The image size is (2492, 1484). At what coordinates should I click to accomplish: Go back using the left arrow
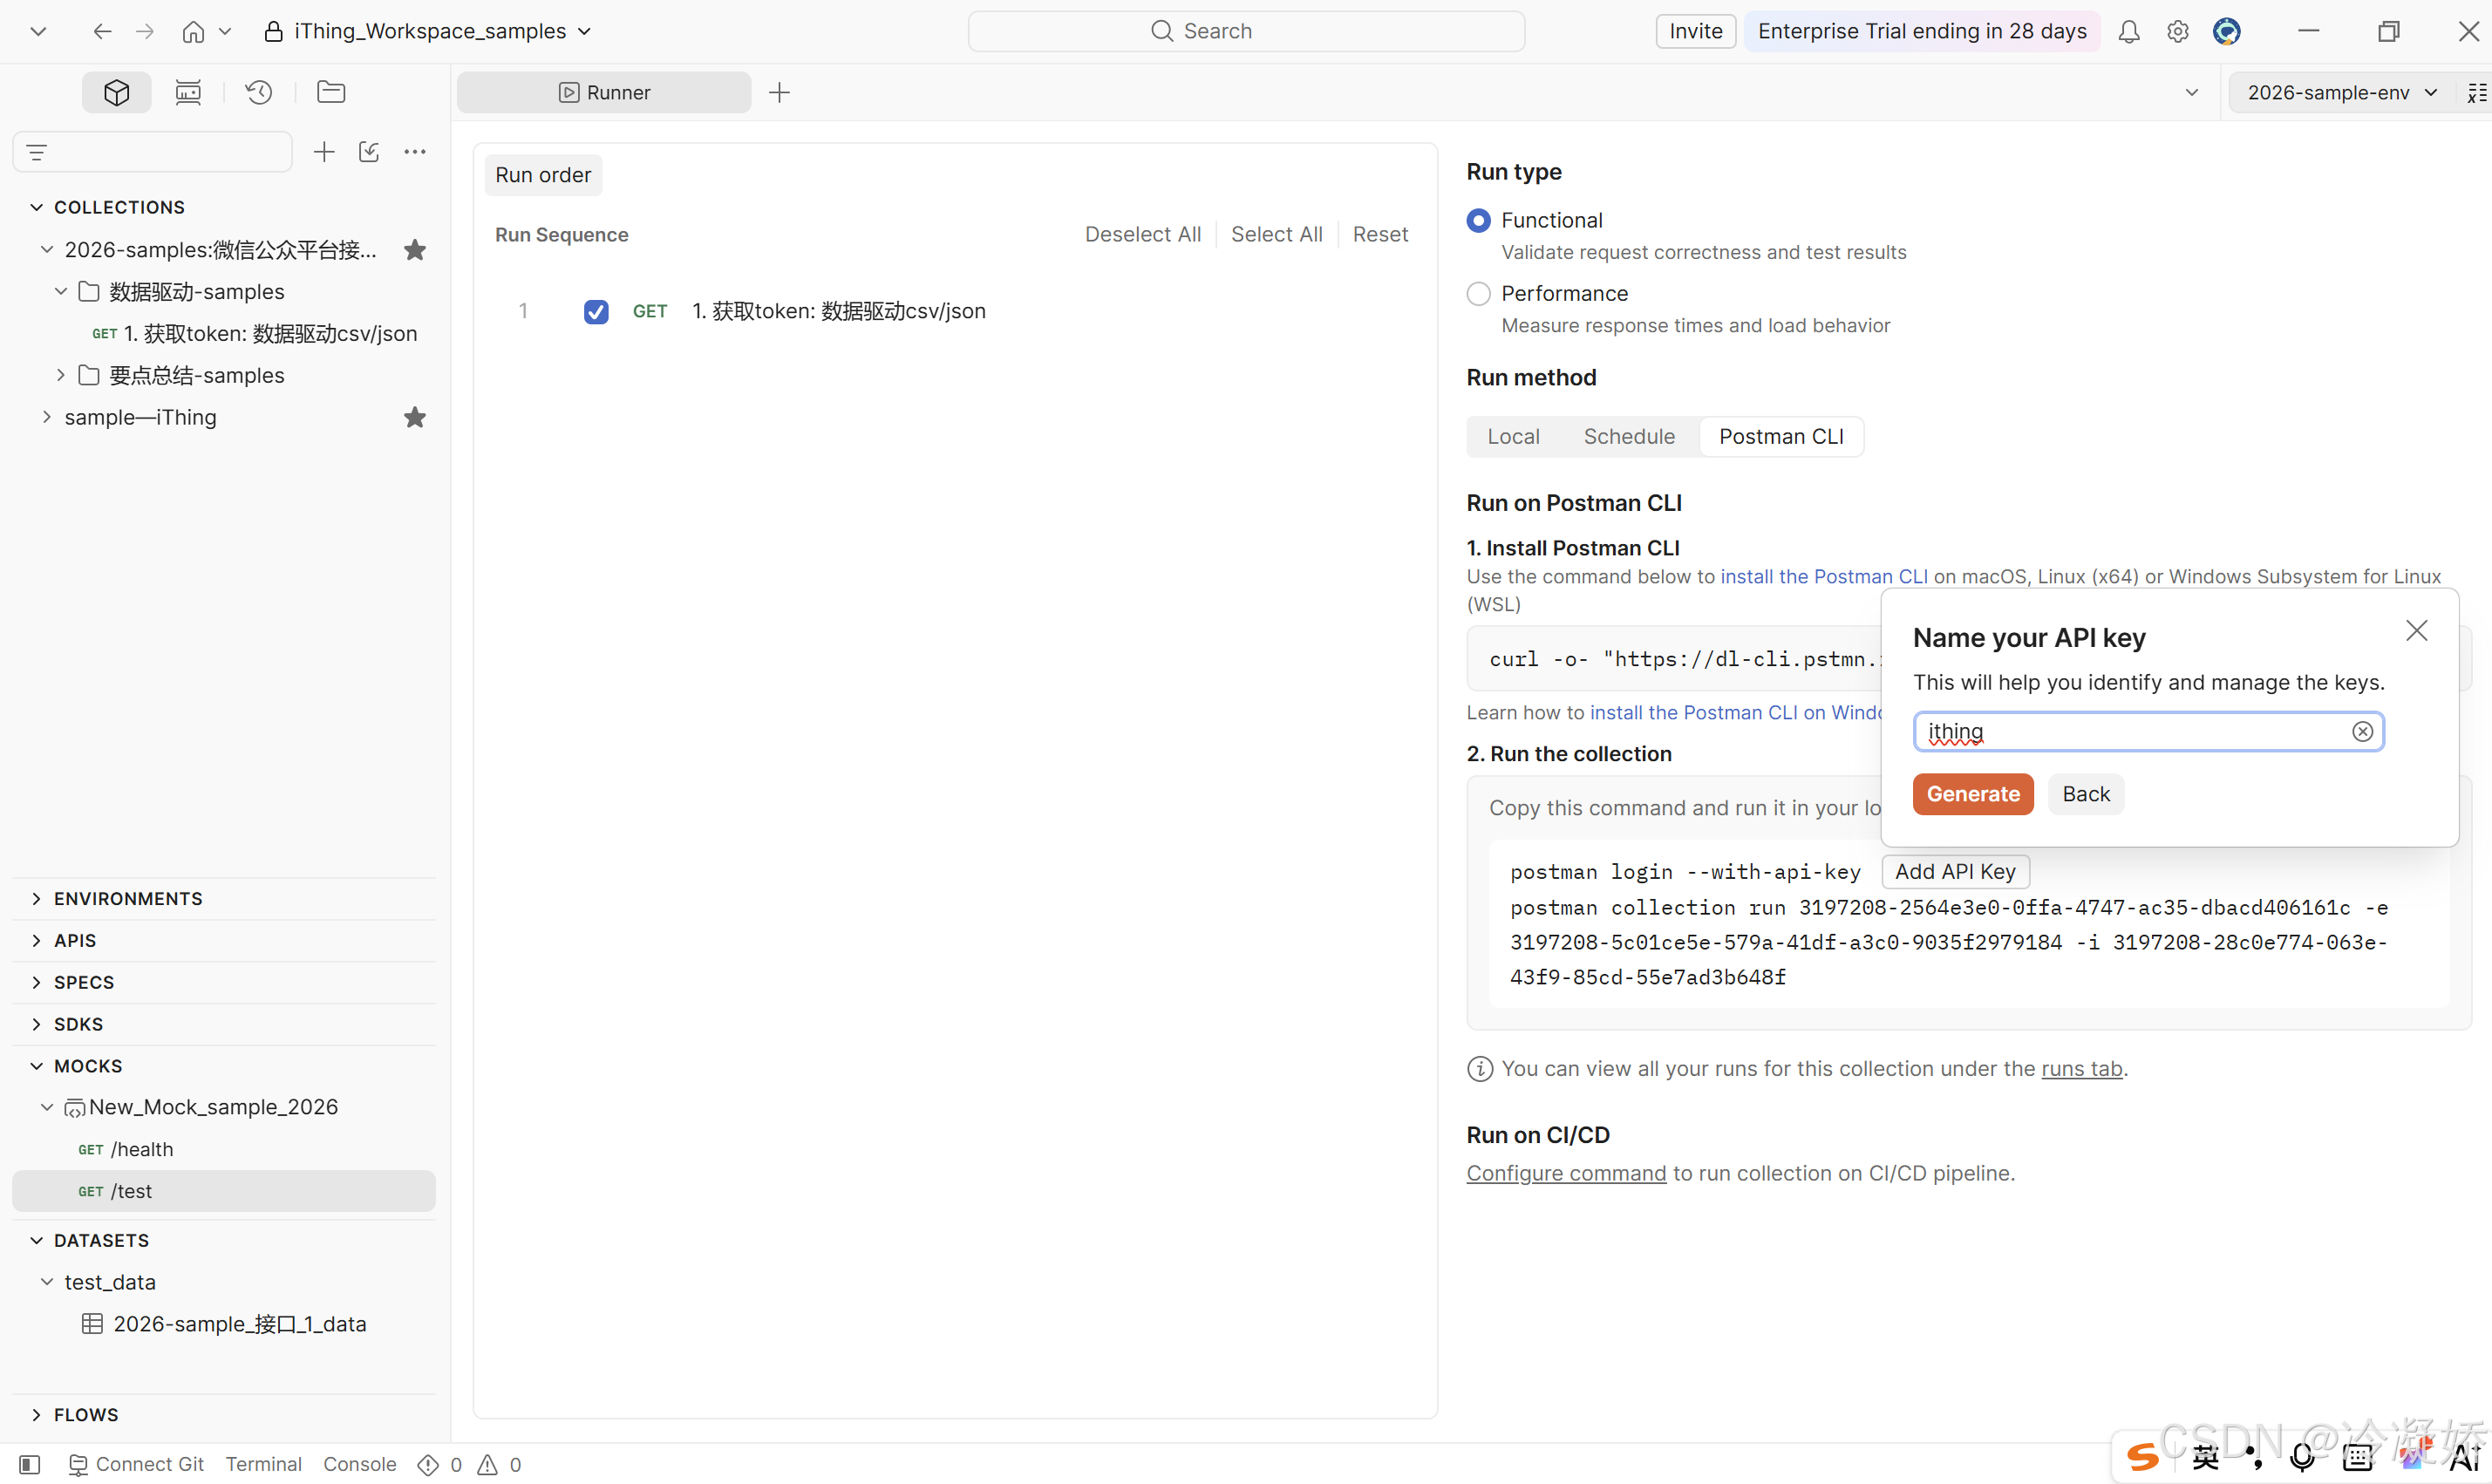click(x=102, y=31)
